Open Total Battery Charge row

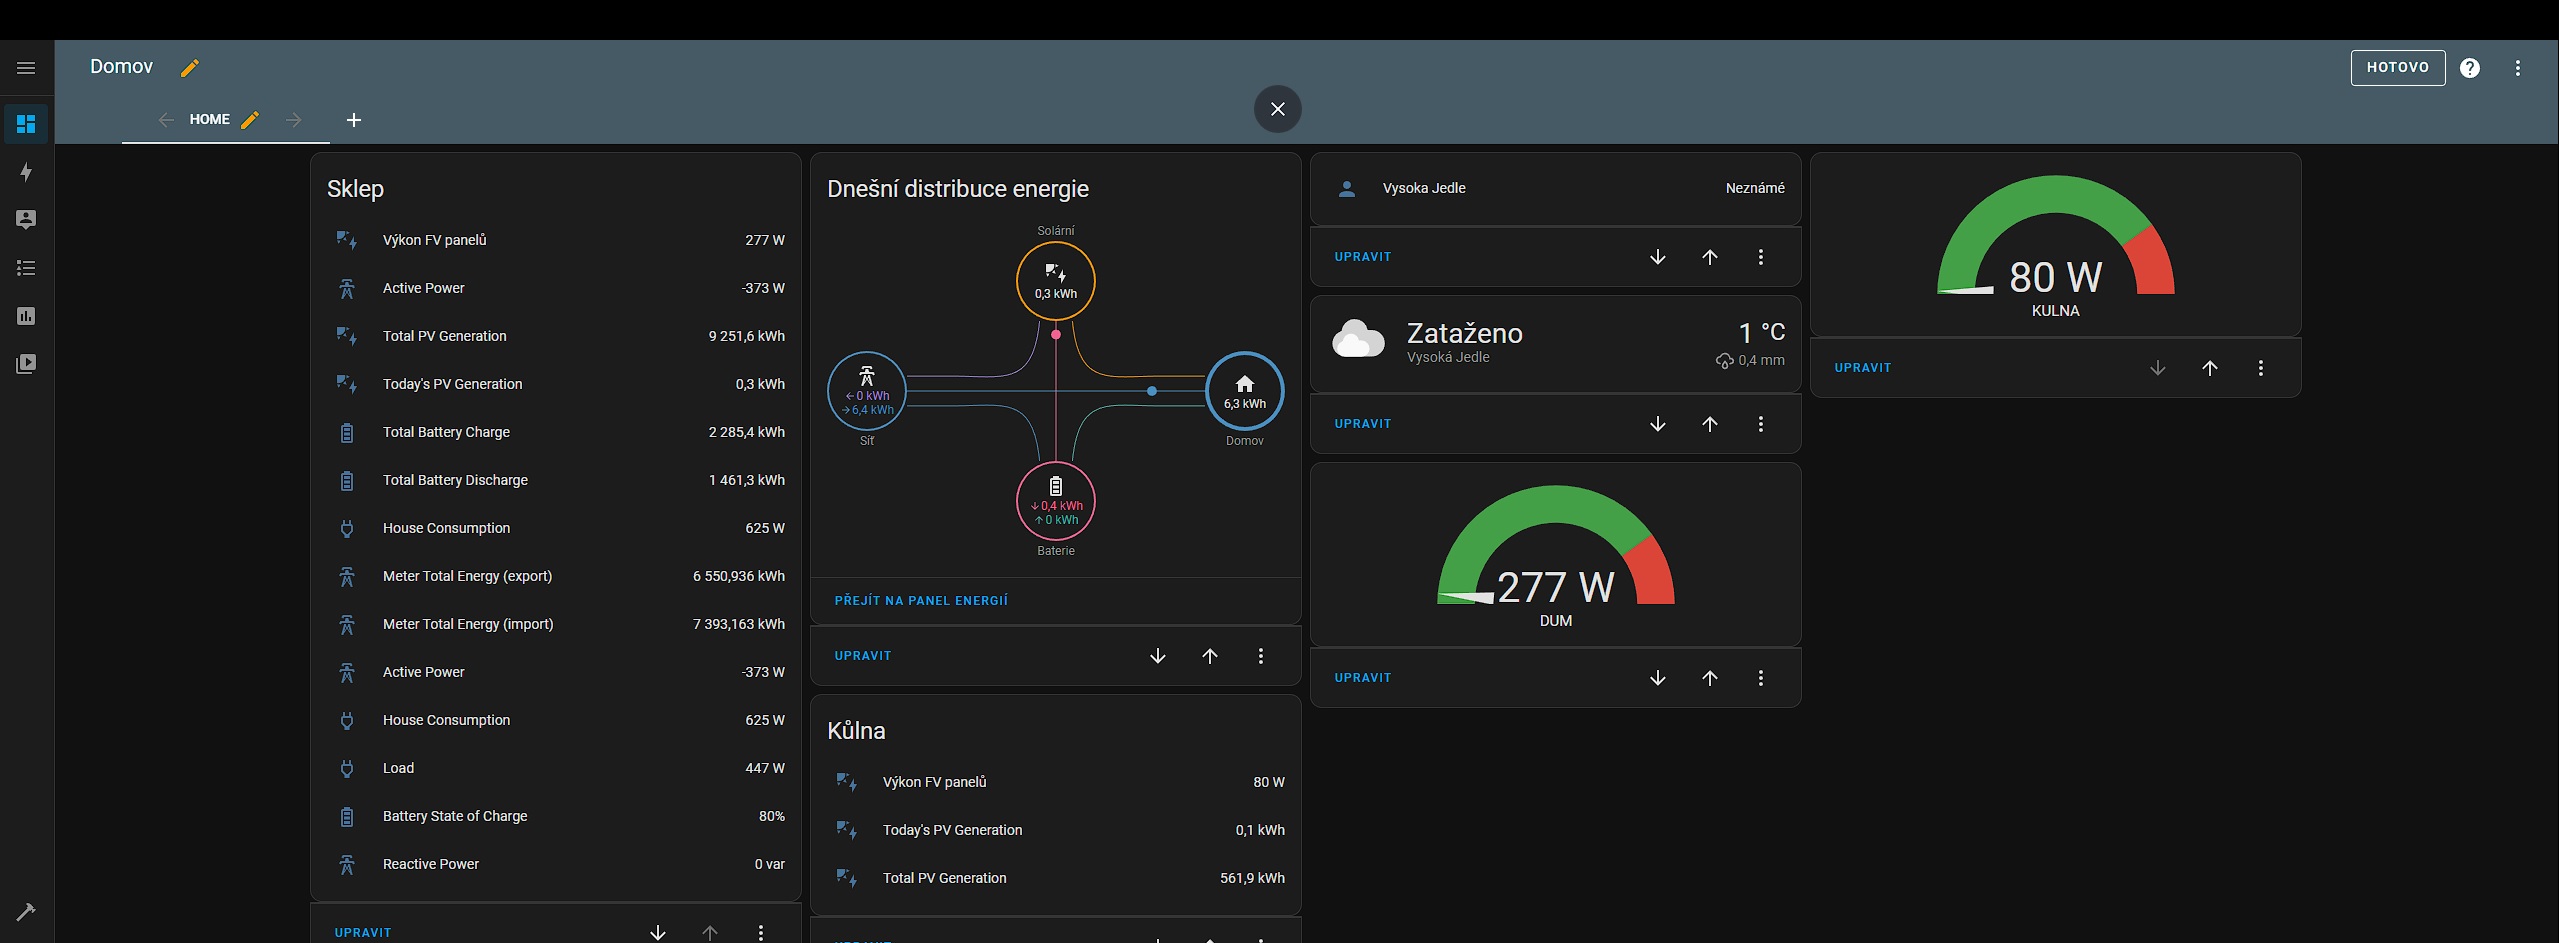point(556,432)
